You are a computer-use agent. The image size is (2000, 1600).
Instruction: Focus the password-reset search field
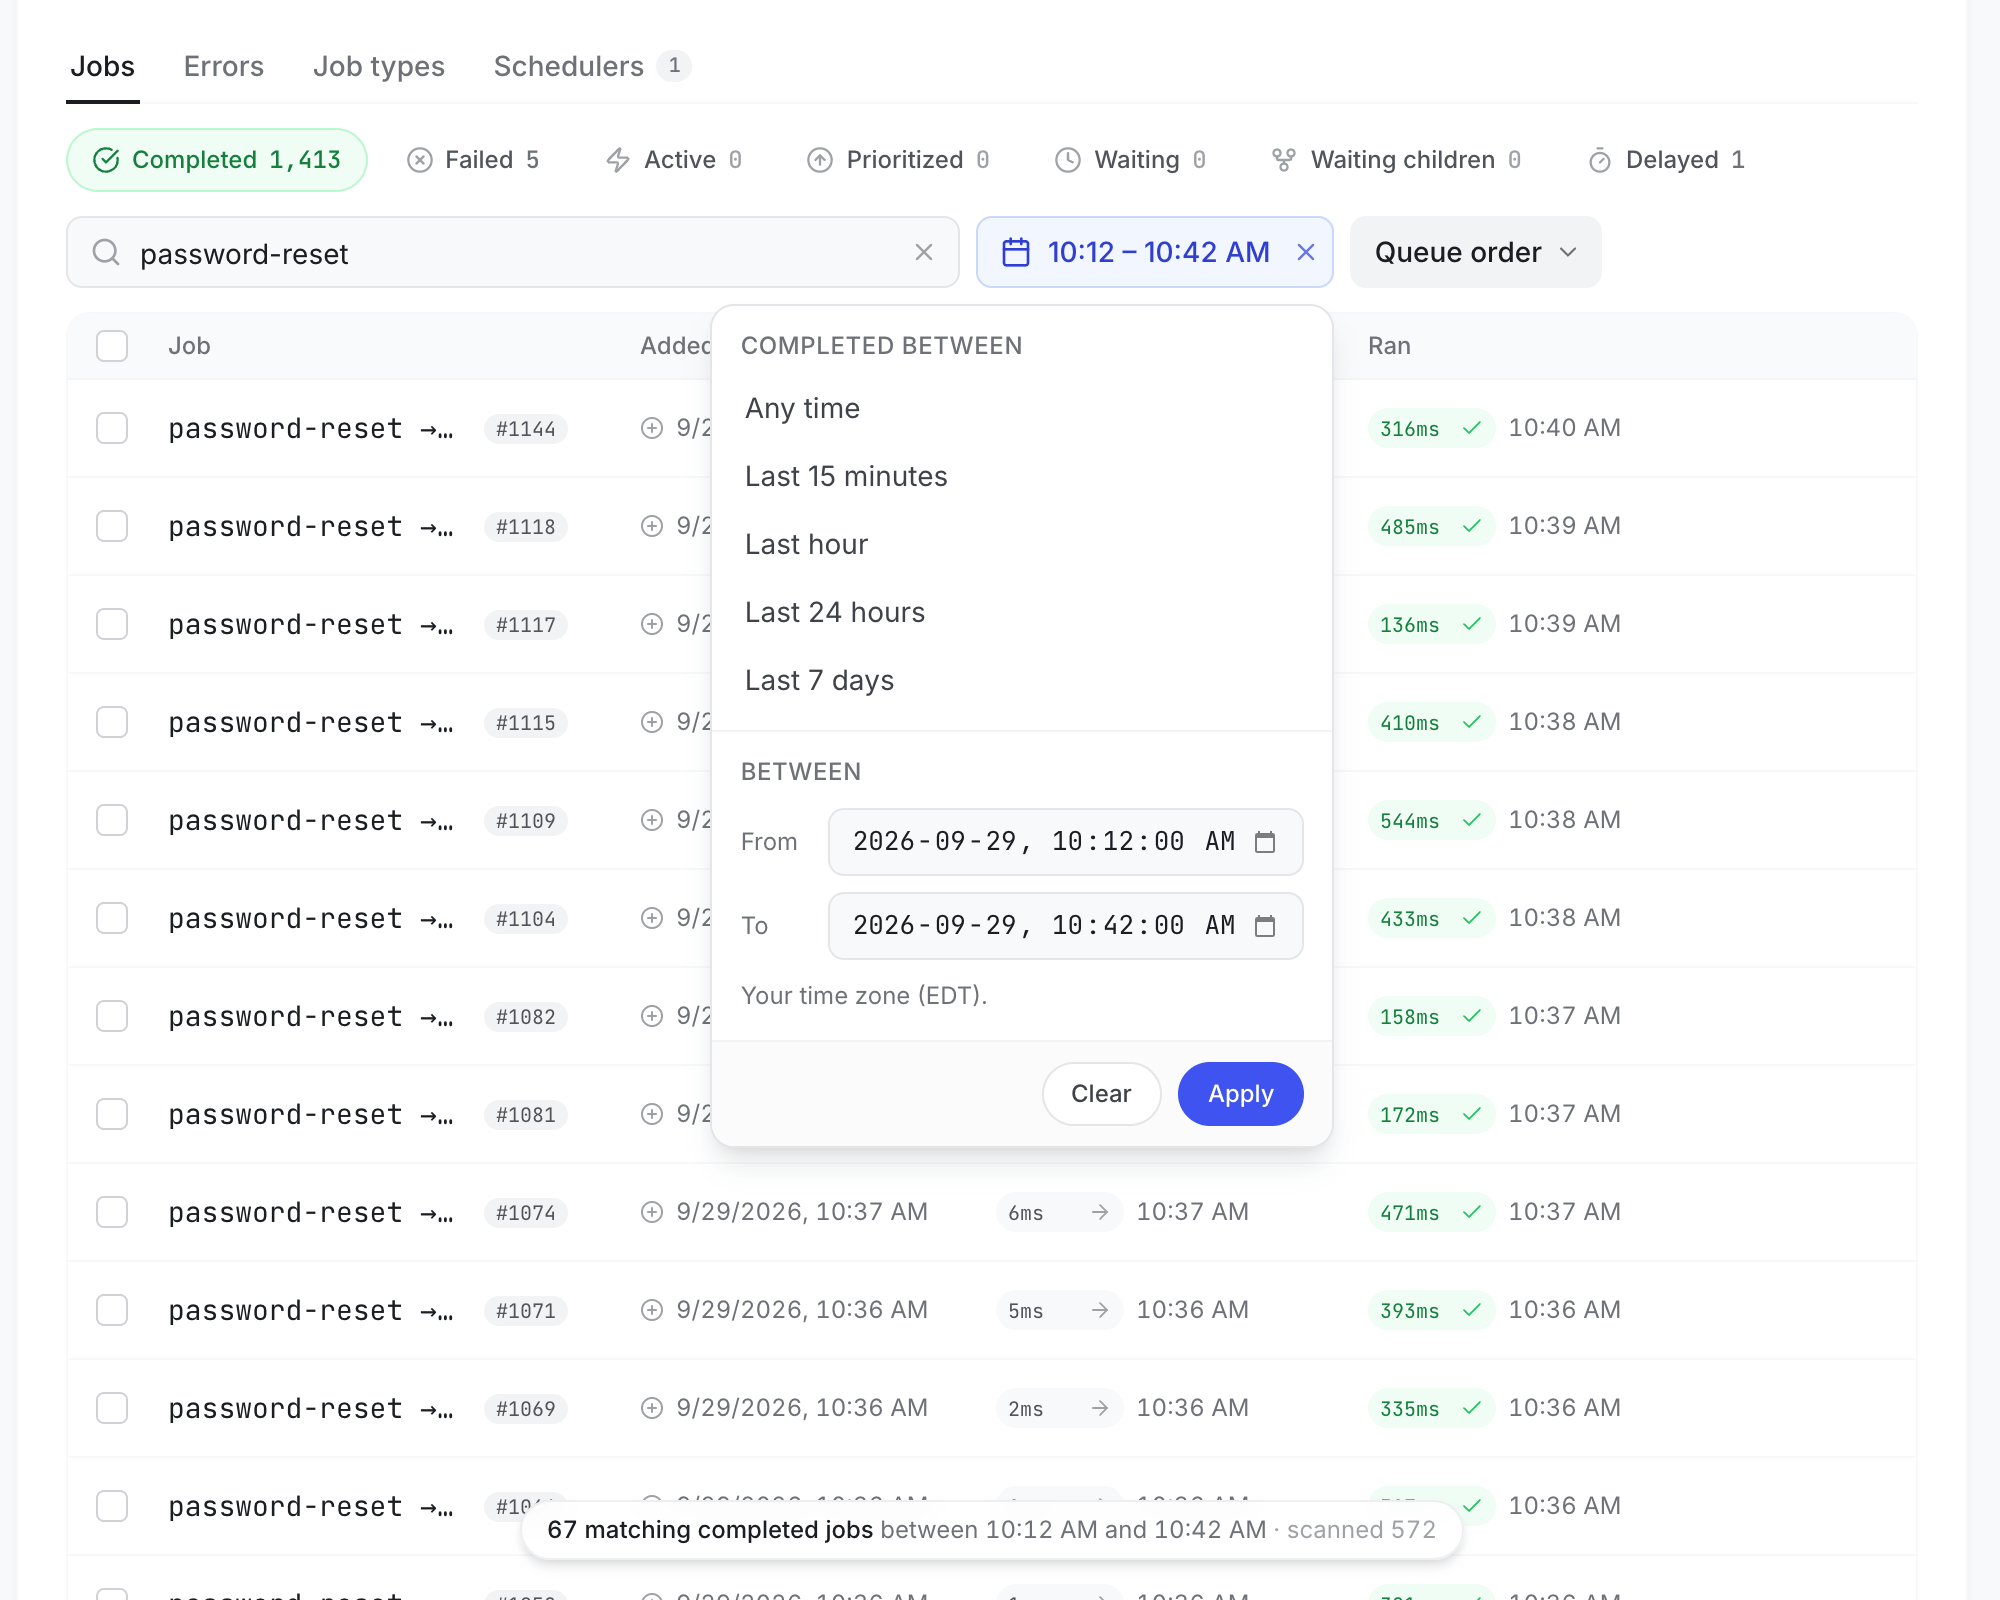pos(513,252)
